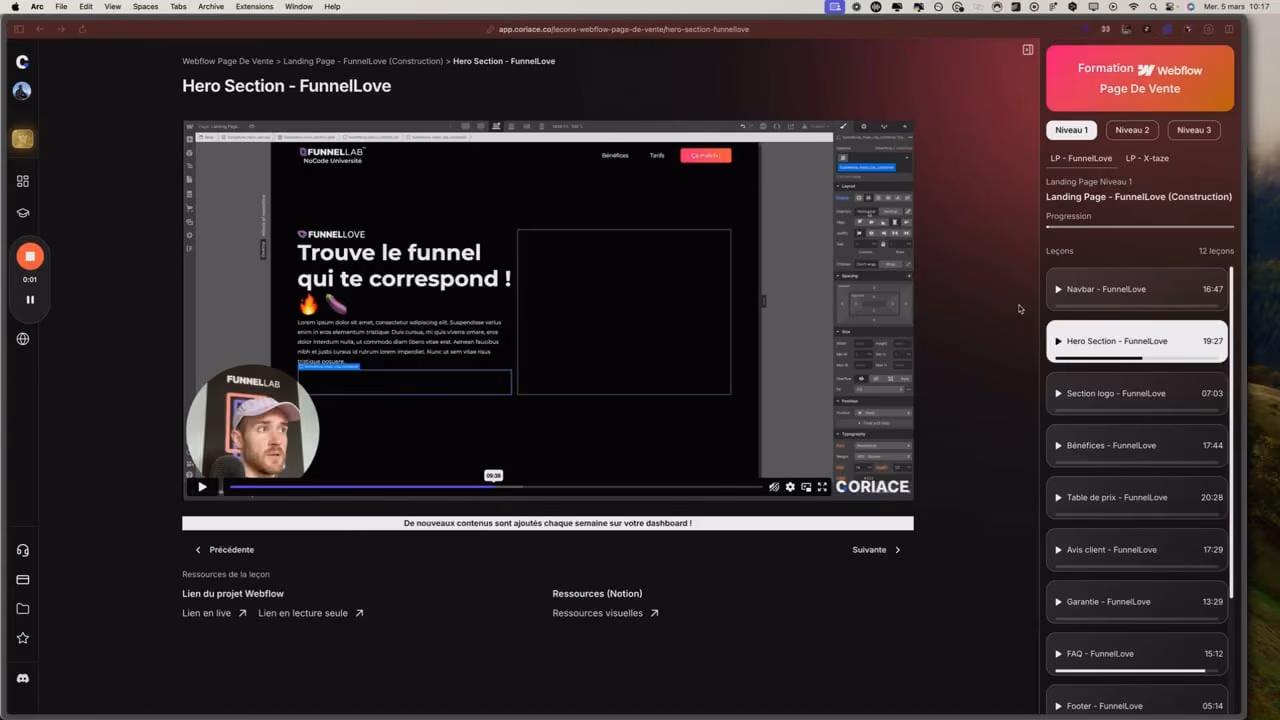
Task: Enable picture-in-picture on the video player
Action: (x=806, y=487)
